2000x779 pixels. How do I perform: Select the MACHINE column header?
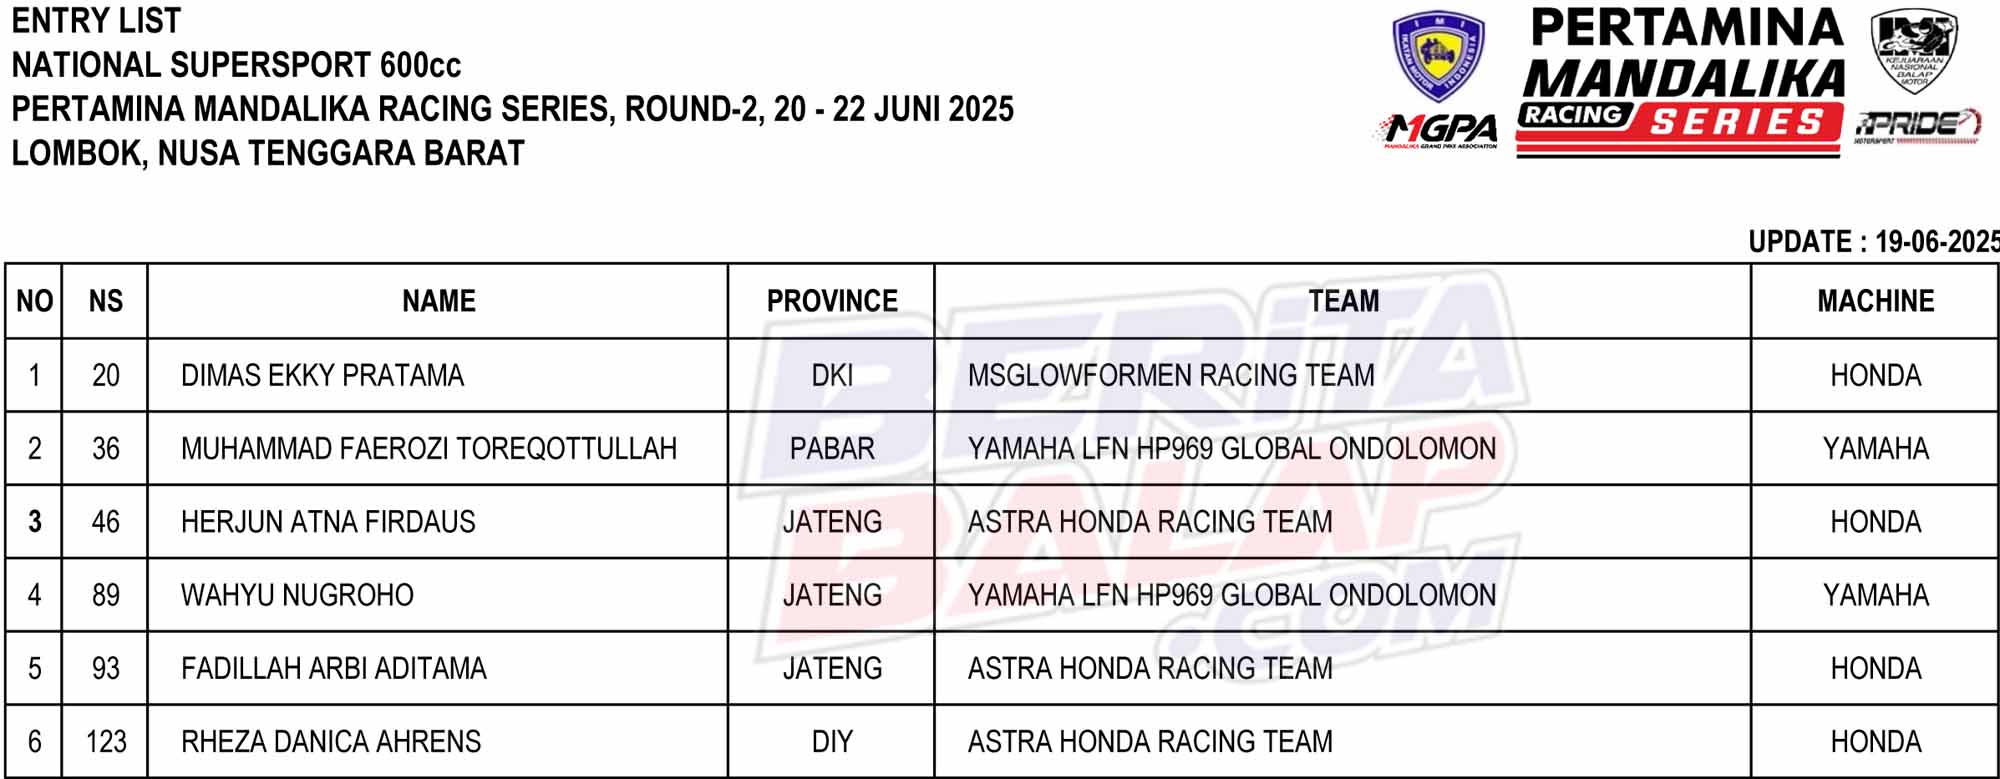(x=1875, y=301)
